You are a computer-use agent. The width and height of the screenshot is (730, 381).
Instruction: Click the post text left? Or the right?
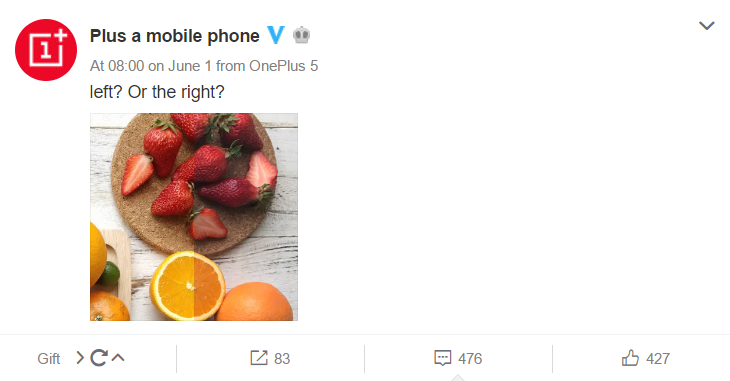(x=157, y=92)
